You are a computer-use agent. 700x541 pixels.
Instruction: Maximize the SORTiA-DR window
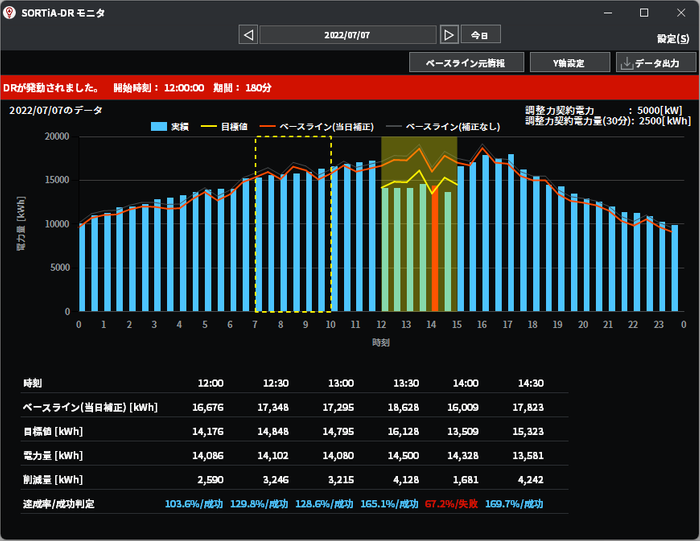point(644,12)
